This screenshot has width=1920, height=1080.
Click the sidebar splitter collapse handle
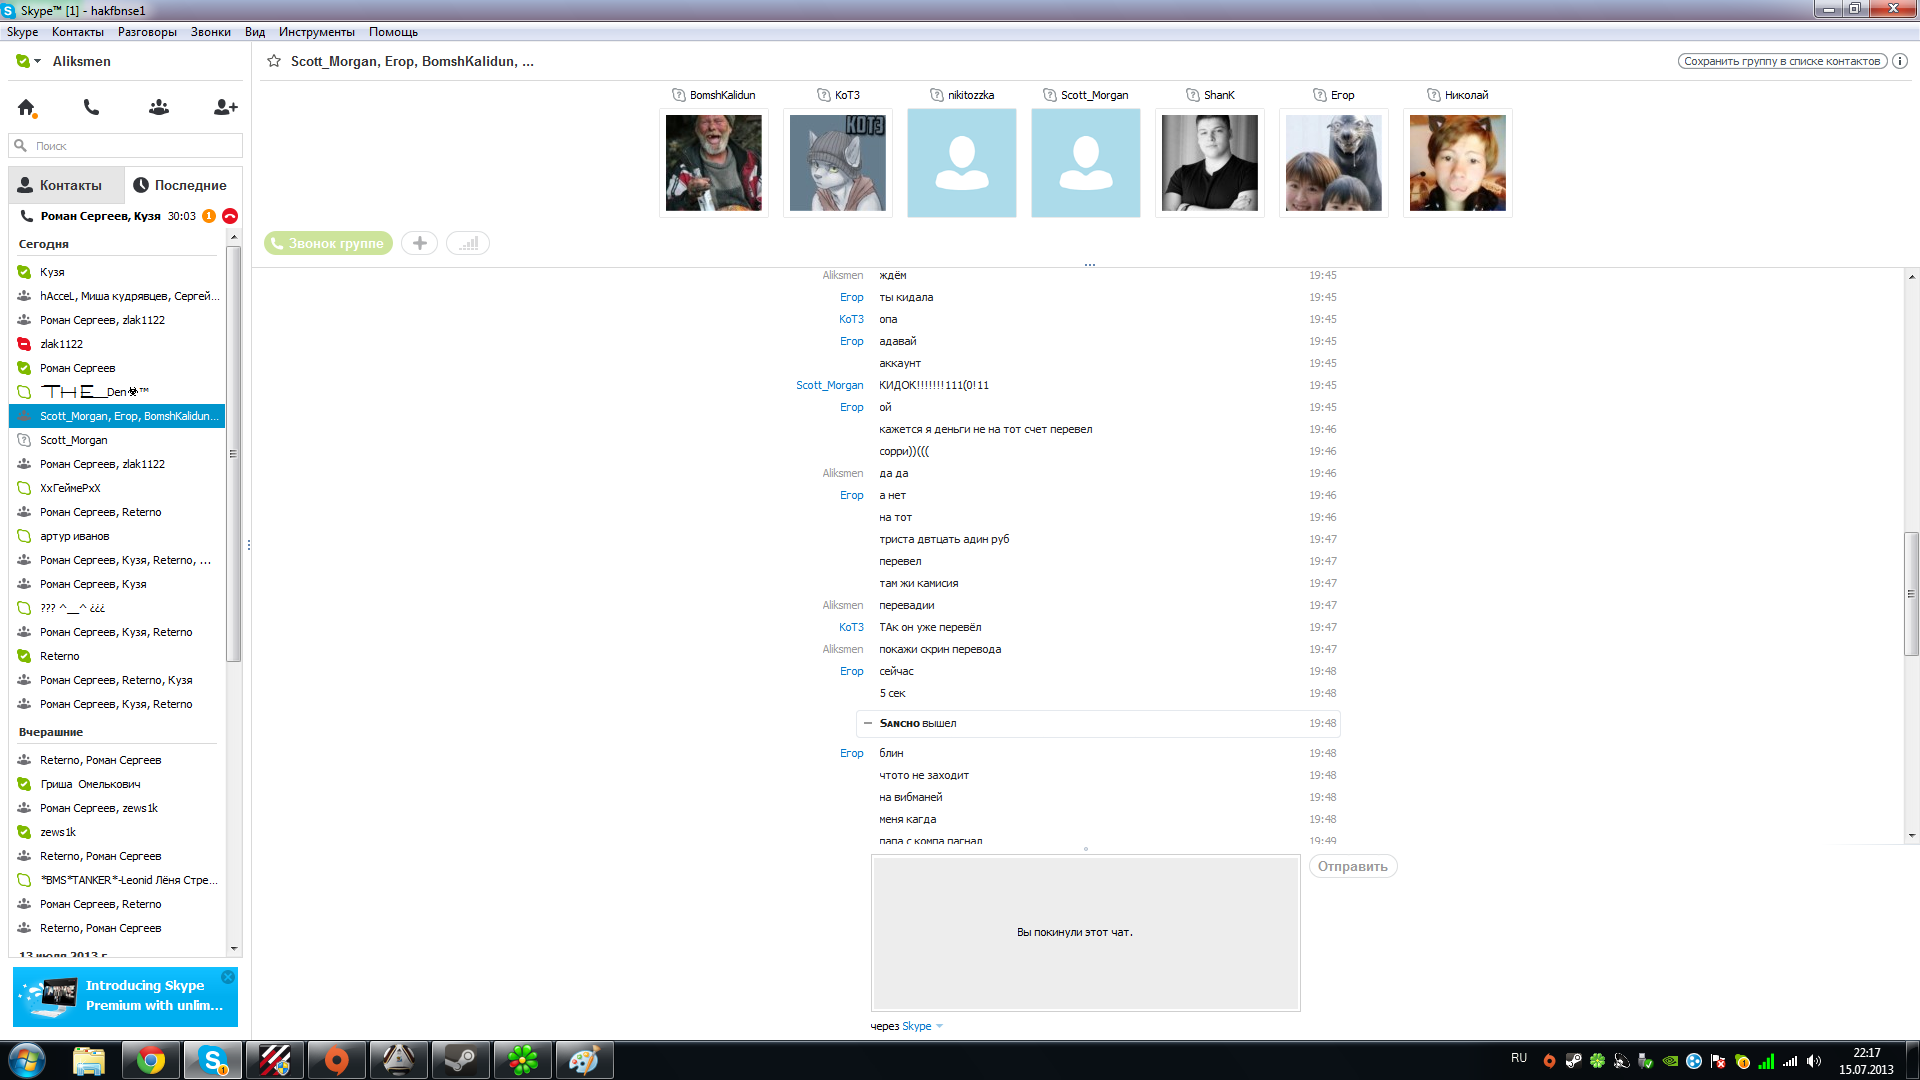248,545
